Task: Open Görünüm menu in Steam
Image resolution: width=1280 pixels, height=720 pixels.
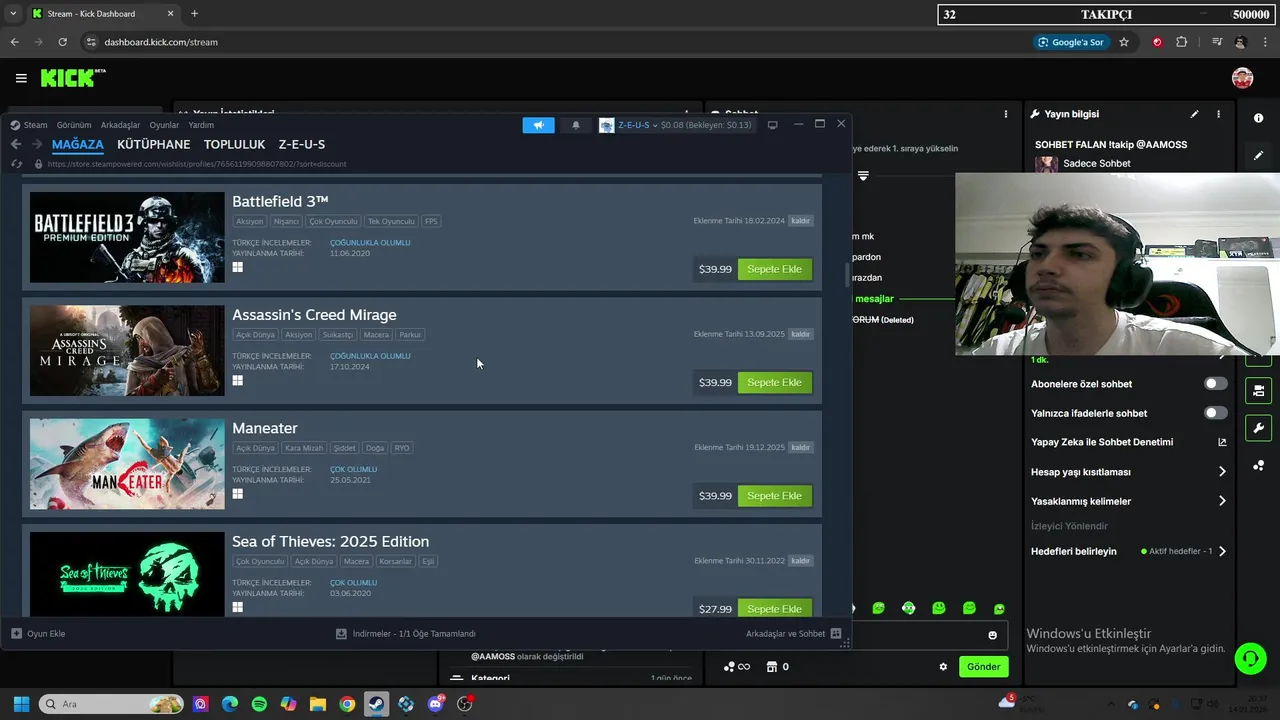Action: (74, 125)
